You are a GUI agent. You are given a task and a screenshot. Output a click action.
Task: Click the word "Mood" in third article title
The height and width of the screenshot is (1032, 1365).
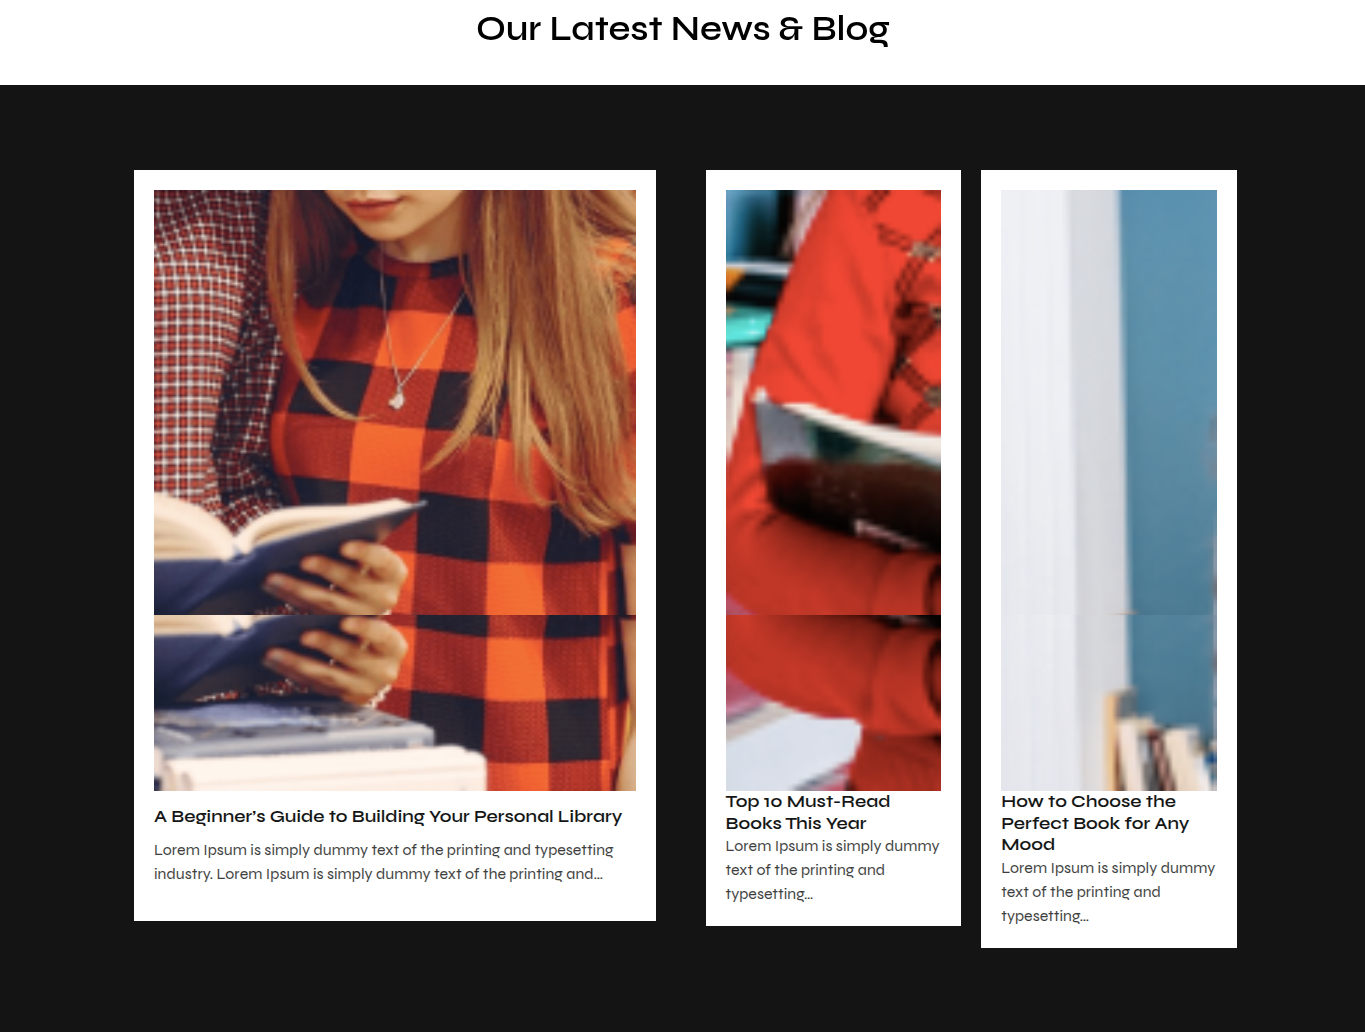tap(1028, 844)
